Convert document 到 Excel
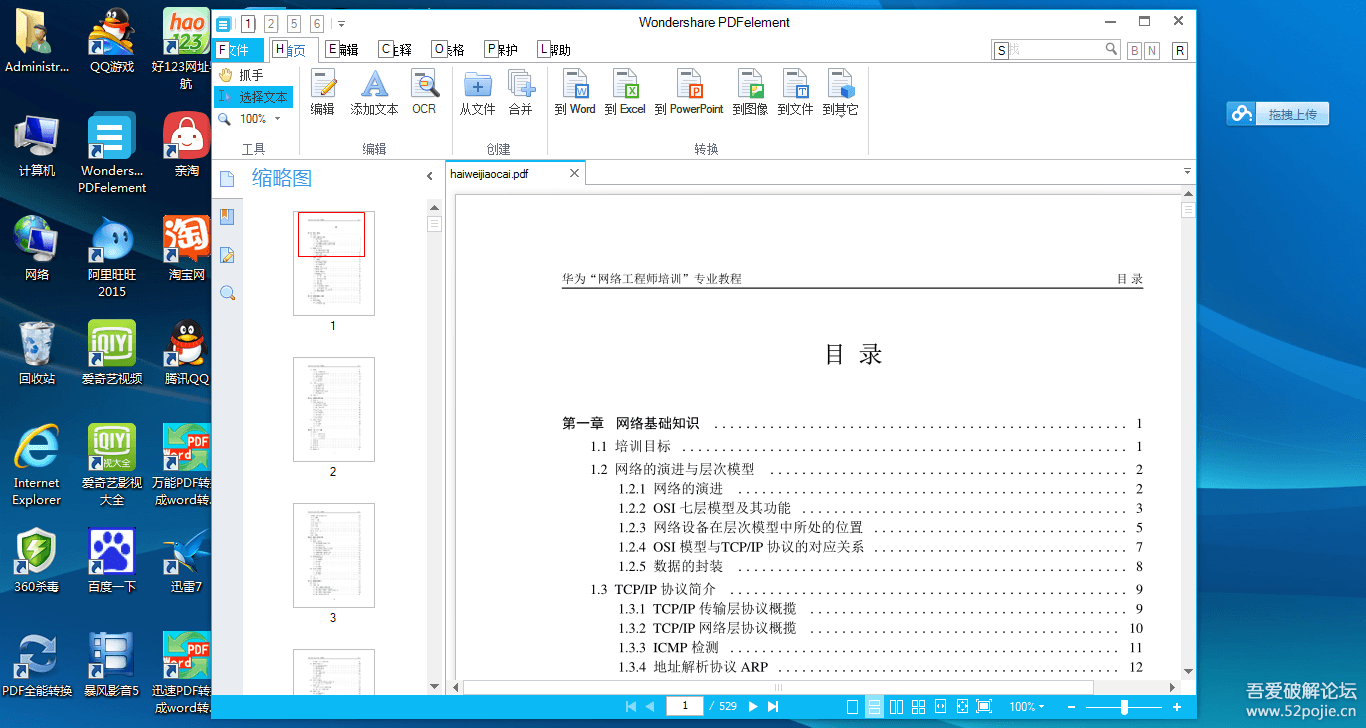This screenshot has width=1366, height=728. click(x=625, y=93)
